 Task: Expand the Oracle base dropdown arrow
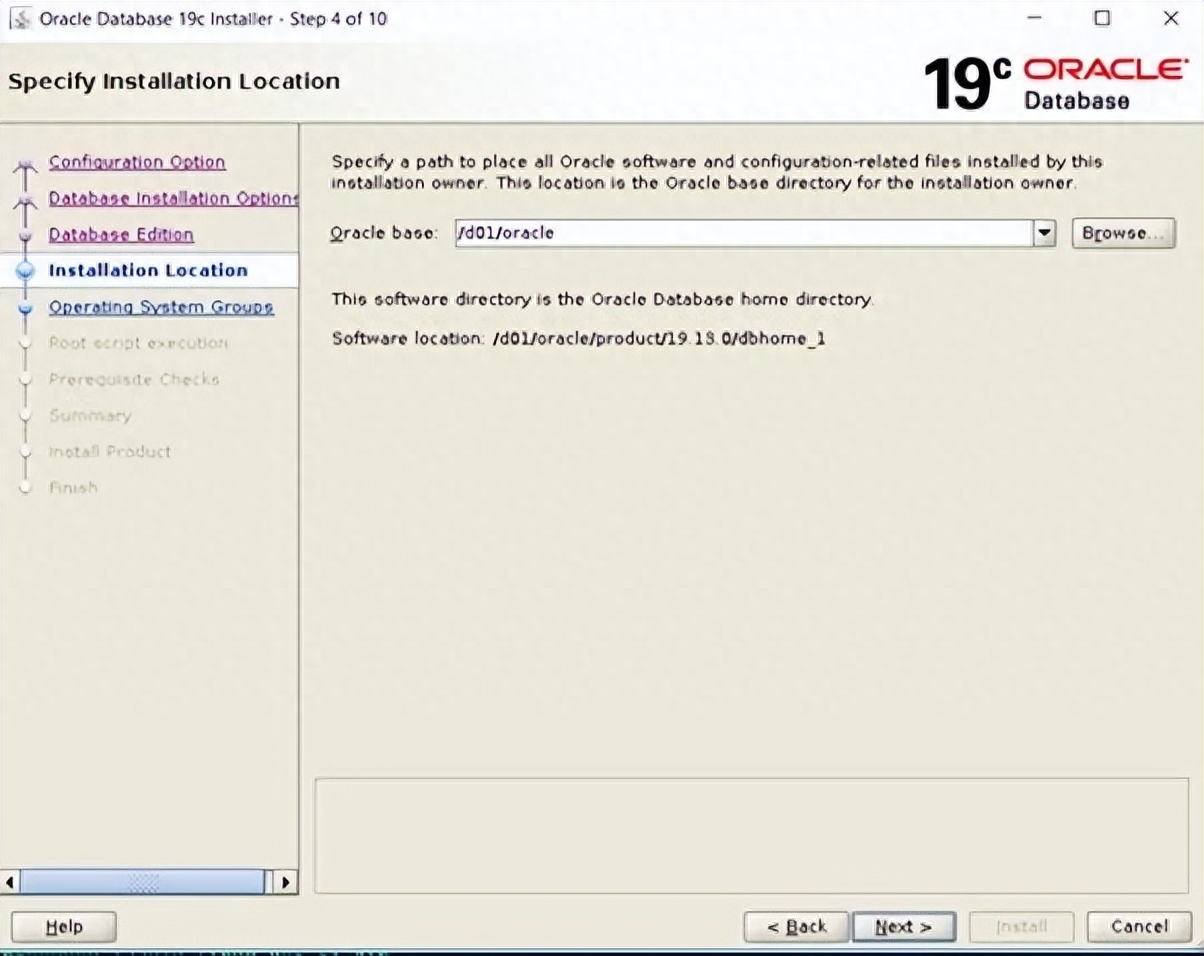pyautogui.click(x=1044, y=233)
